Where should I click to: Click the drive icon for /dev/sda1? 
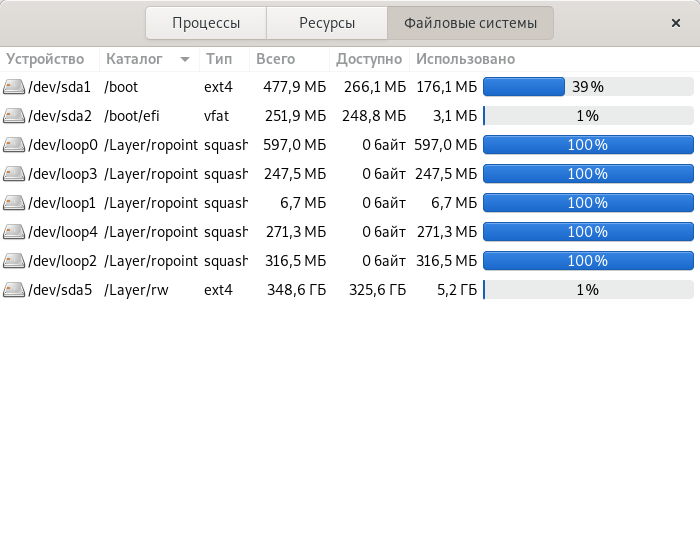[14, 87]
